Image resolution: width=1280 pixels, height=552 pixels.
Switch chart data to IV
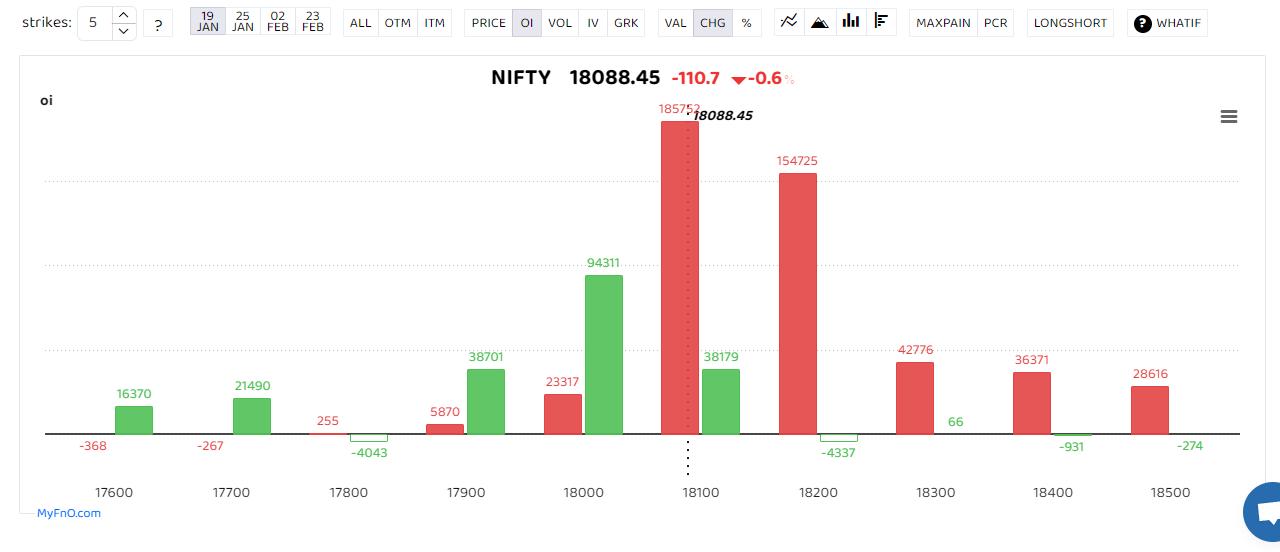tap(593, 23)
